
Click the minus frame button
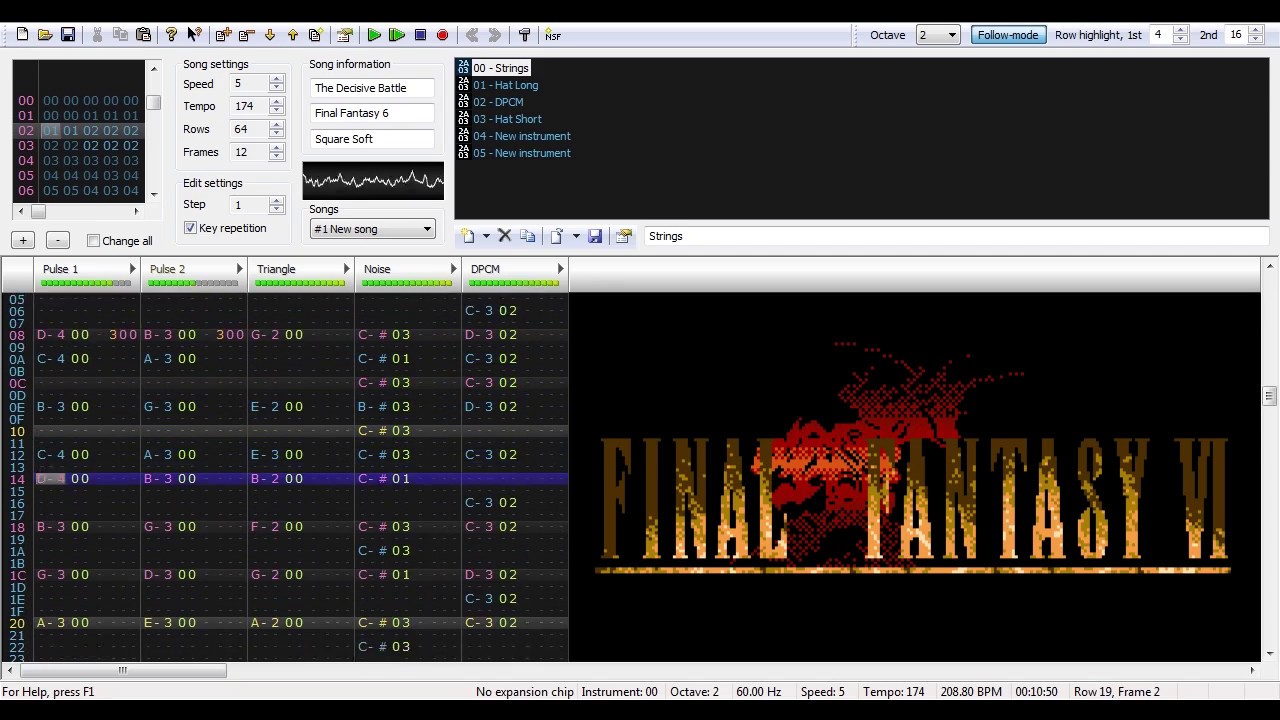coord(58,240)
